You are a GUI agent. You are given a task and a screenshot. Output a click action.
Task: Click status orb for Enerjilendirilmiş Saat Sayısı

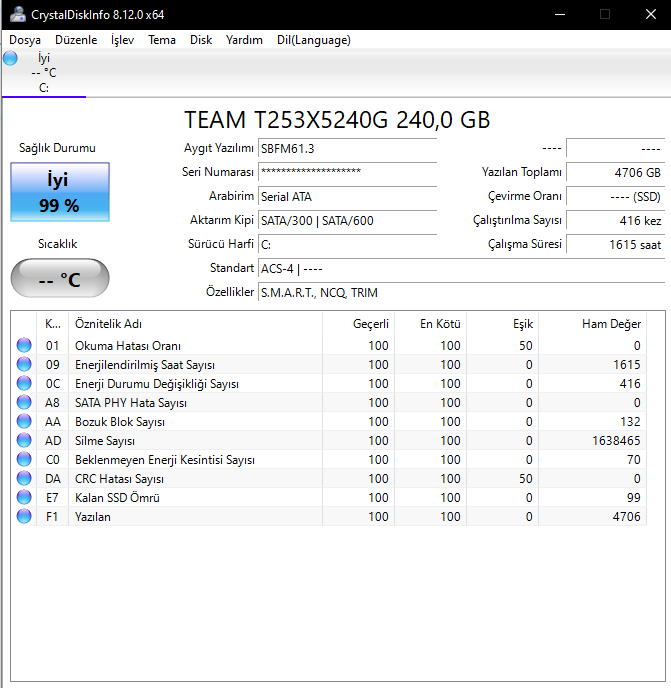[x=24, y=364]
